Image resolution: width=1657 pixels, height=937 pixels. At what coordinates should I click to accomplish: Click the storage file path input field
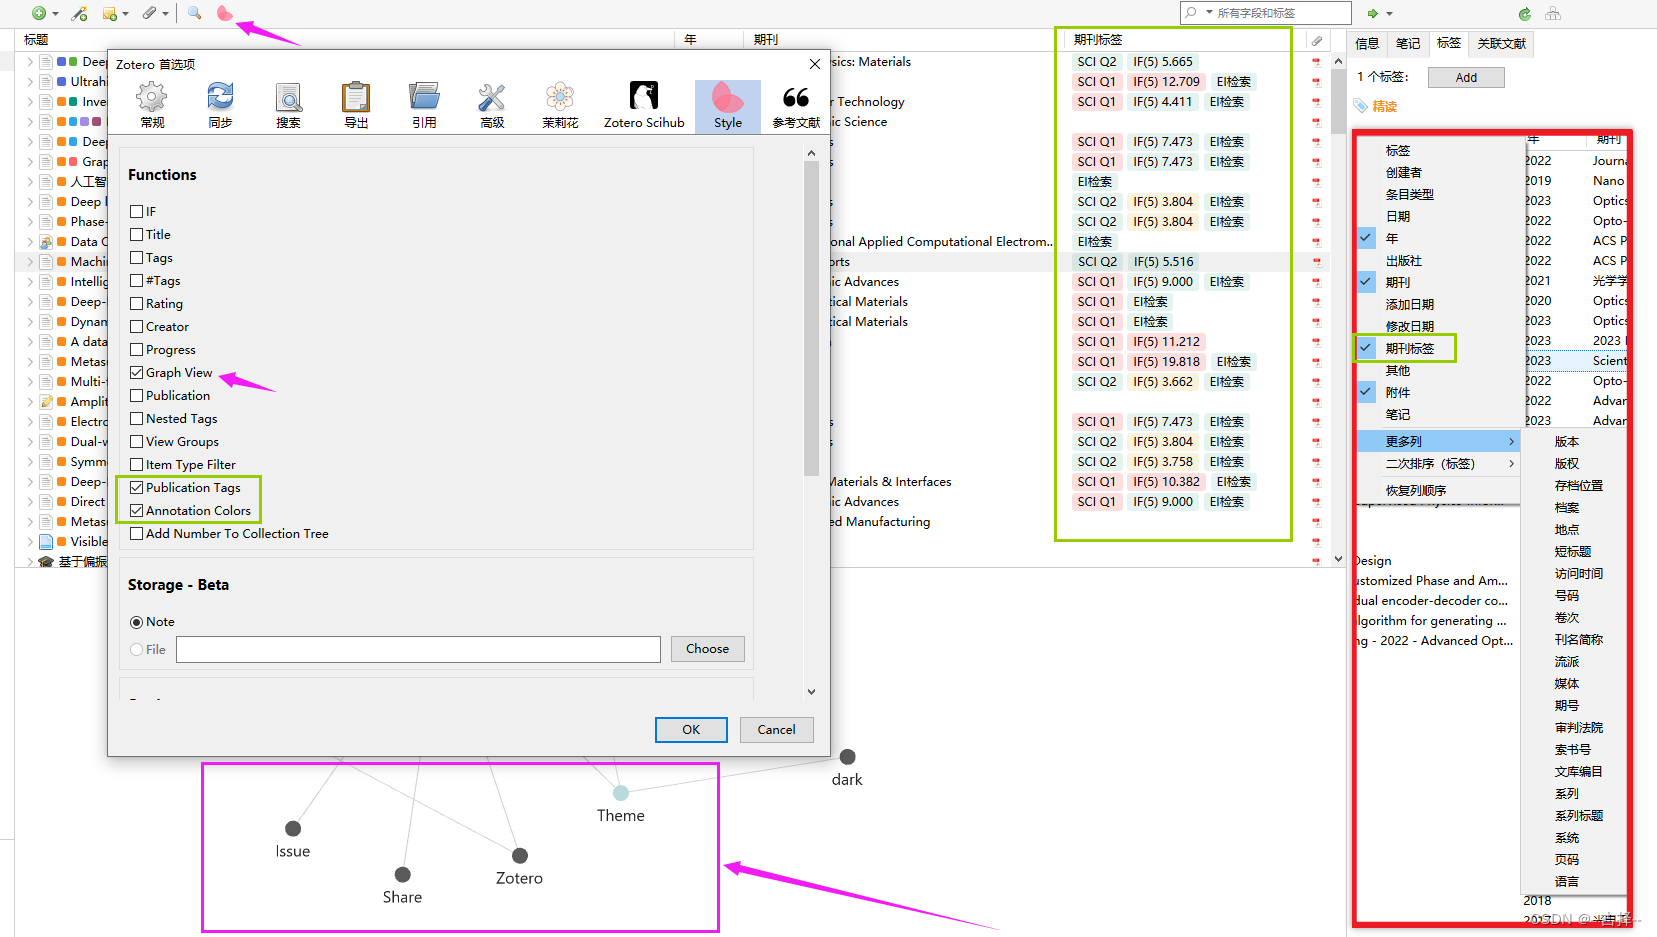418,649
